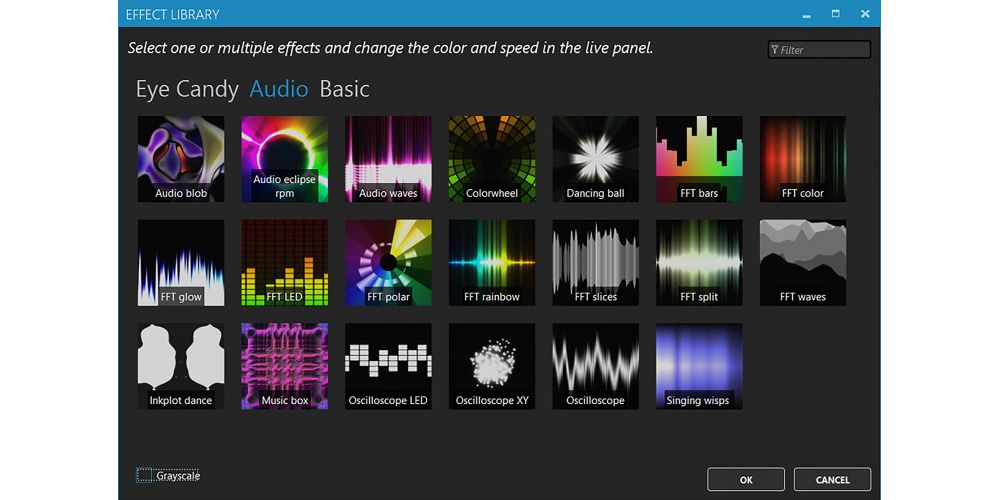Open the Audio effects tab

click(x=279, y=89)
